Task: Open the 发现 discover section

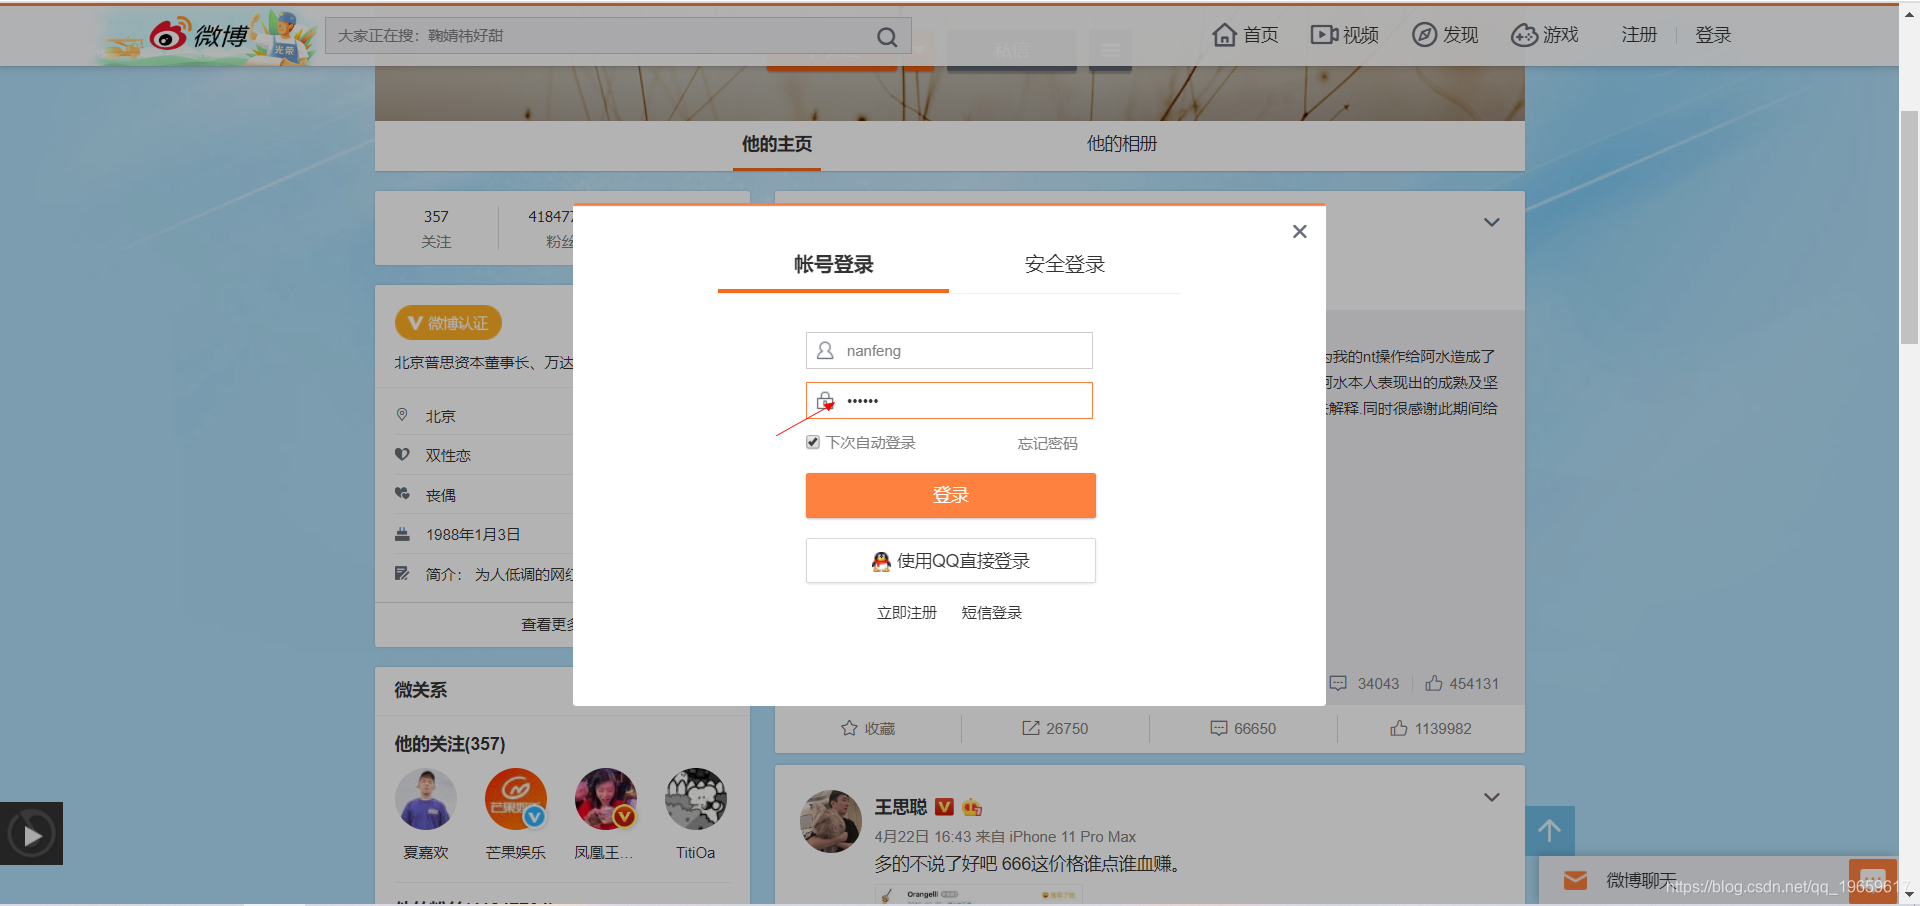Action: click(1445, 35)
